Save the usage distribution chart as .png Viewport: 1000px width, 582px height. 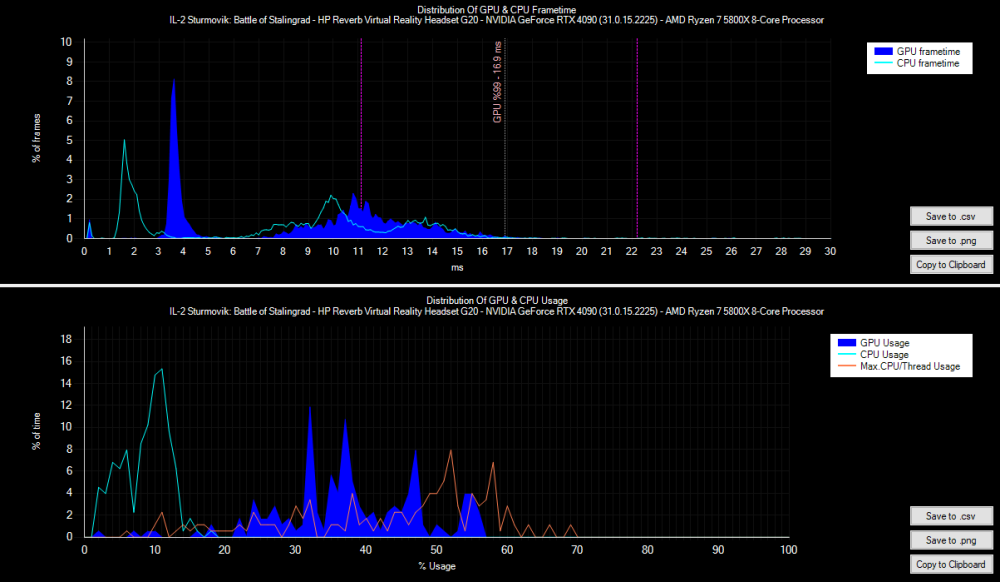[x=950, y=540]
